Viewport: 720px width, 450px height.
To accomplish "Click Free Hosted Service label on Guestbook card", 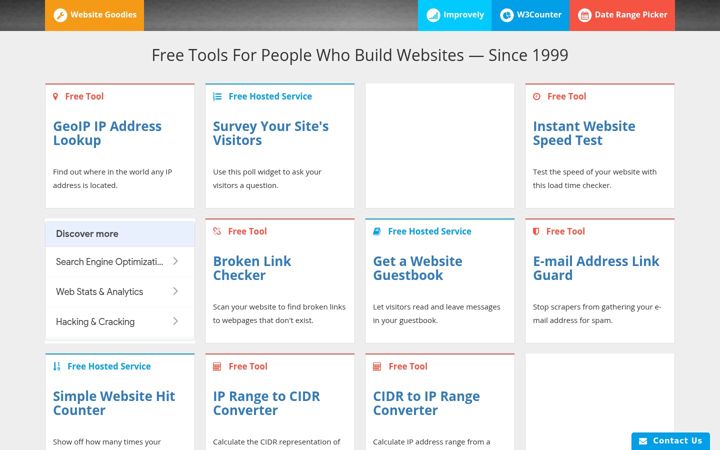I will (429, 231).
